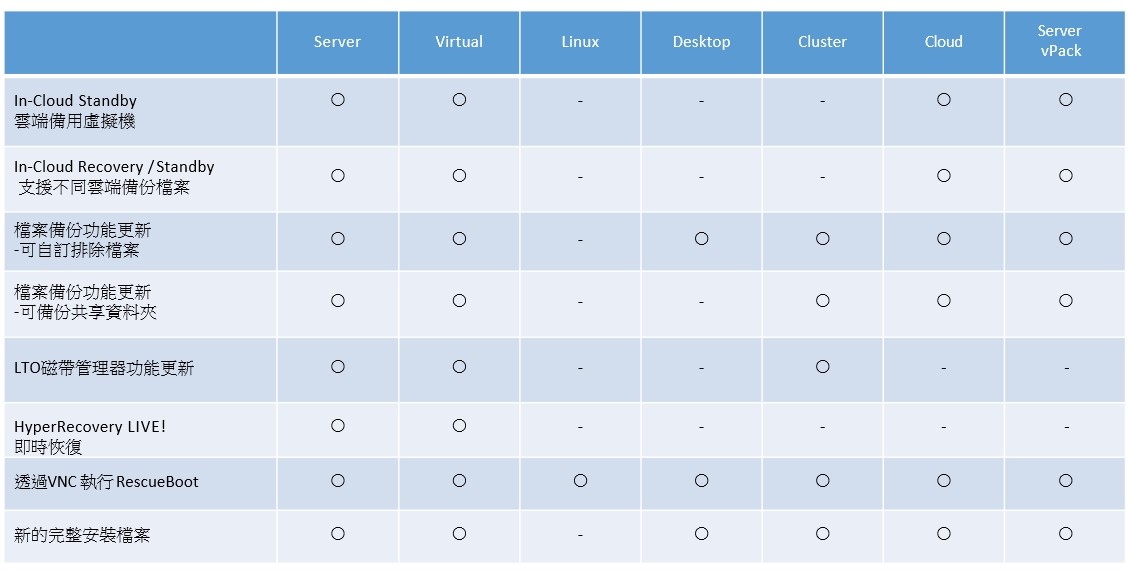The width and height of the screenshot is (1129, 575).
Task: Click the circle for In-Cloud Standby under Cloud
Action: click(944, 100)
